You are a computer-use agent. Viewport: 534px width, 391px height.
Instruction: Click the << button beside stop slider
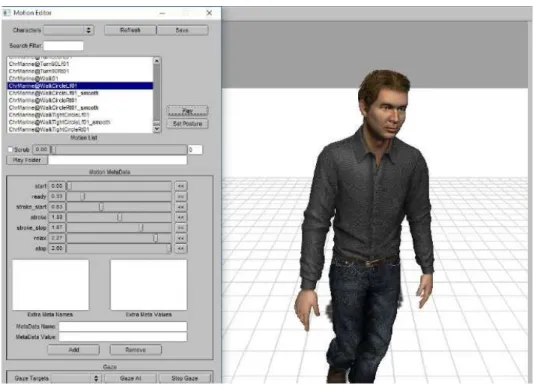coord(181,249)
